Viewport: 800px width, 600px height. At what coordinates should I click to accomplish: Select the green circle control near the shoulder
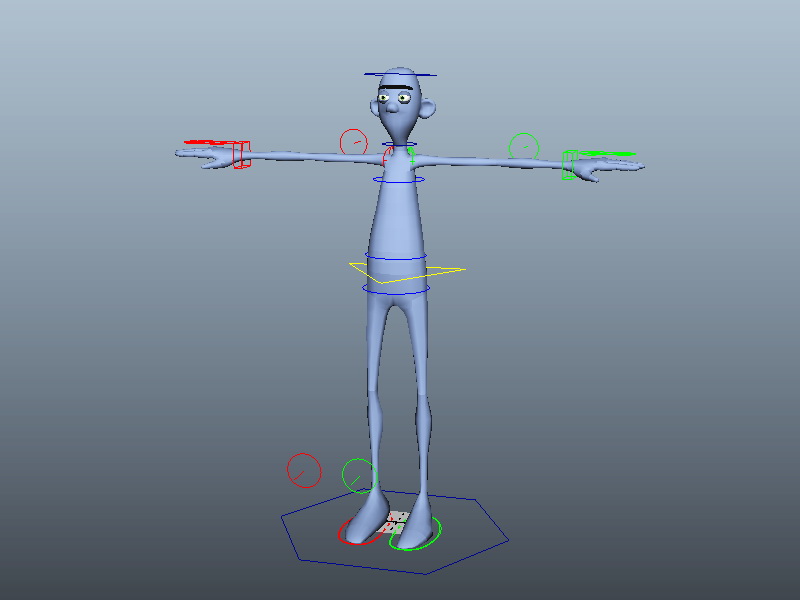pyautogui.click(x=524, y=146)
